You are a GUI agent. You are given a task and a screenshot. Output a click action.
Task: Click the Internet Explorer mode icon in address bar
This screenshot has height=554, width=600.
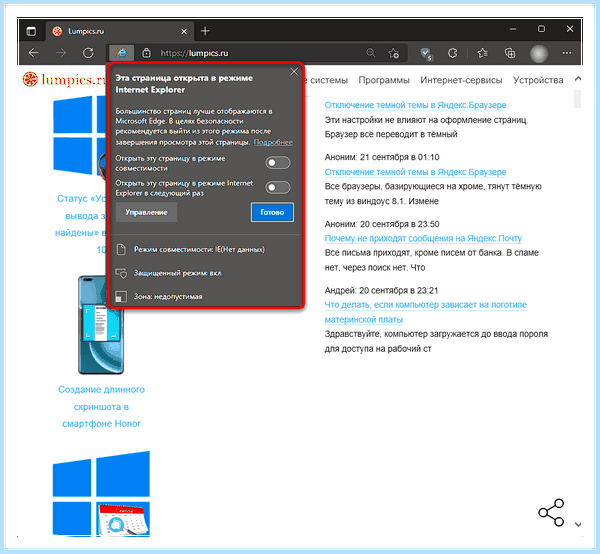coord(122,53)
